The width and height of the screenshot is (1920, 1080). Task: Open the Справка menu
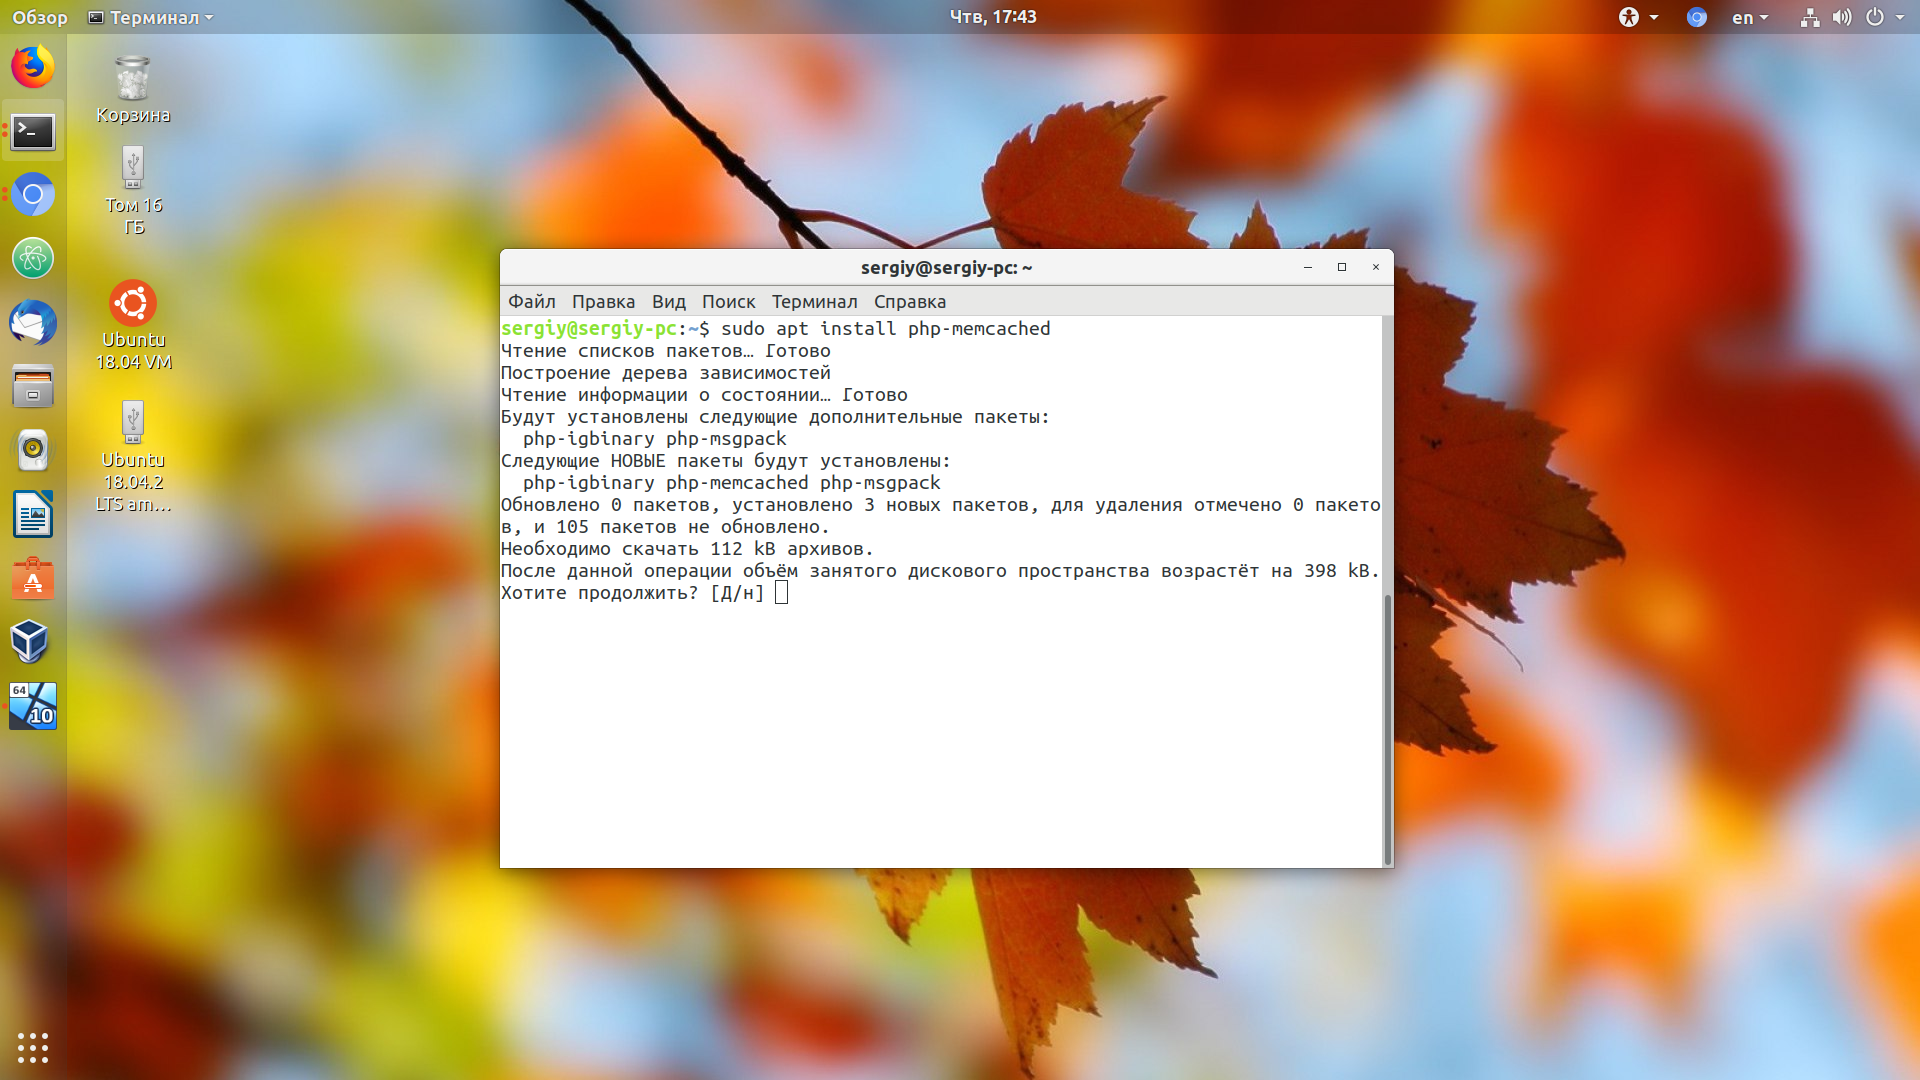coord(910,301)
